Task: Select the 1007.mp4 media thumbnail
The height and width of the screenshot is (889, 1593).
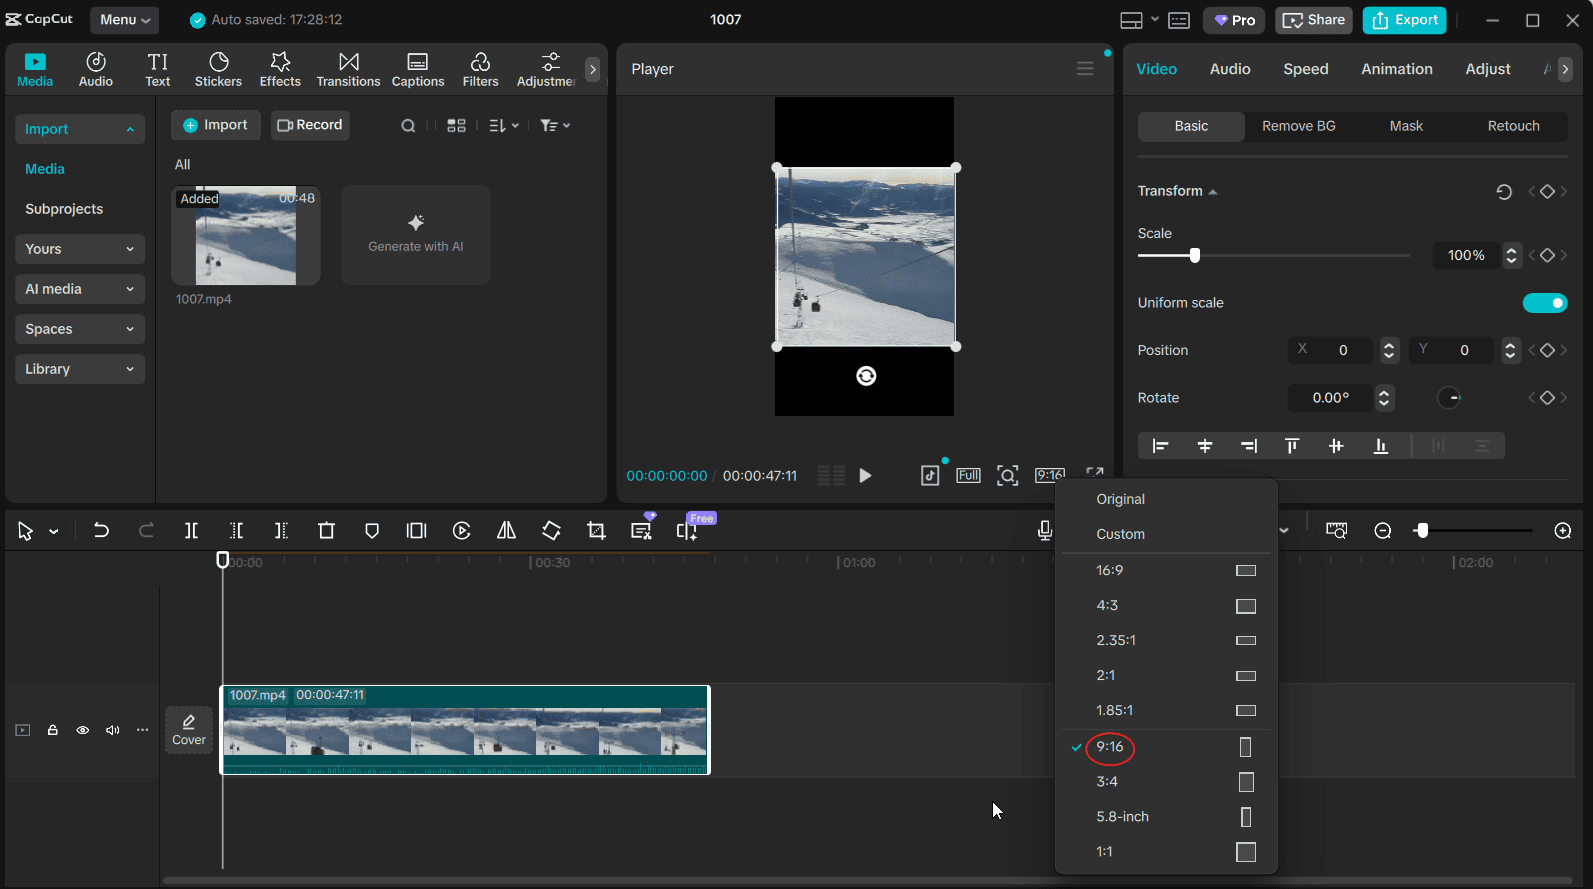Action: point(246,236)
